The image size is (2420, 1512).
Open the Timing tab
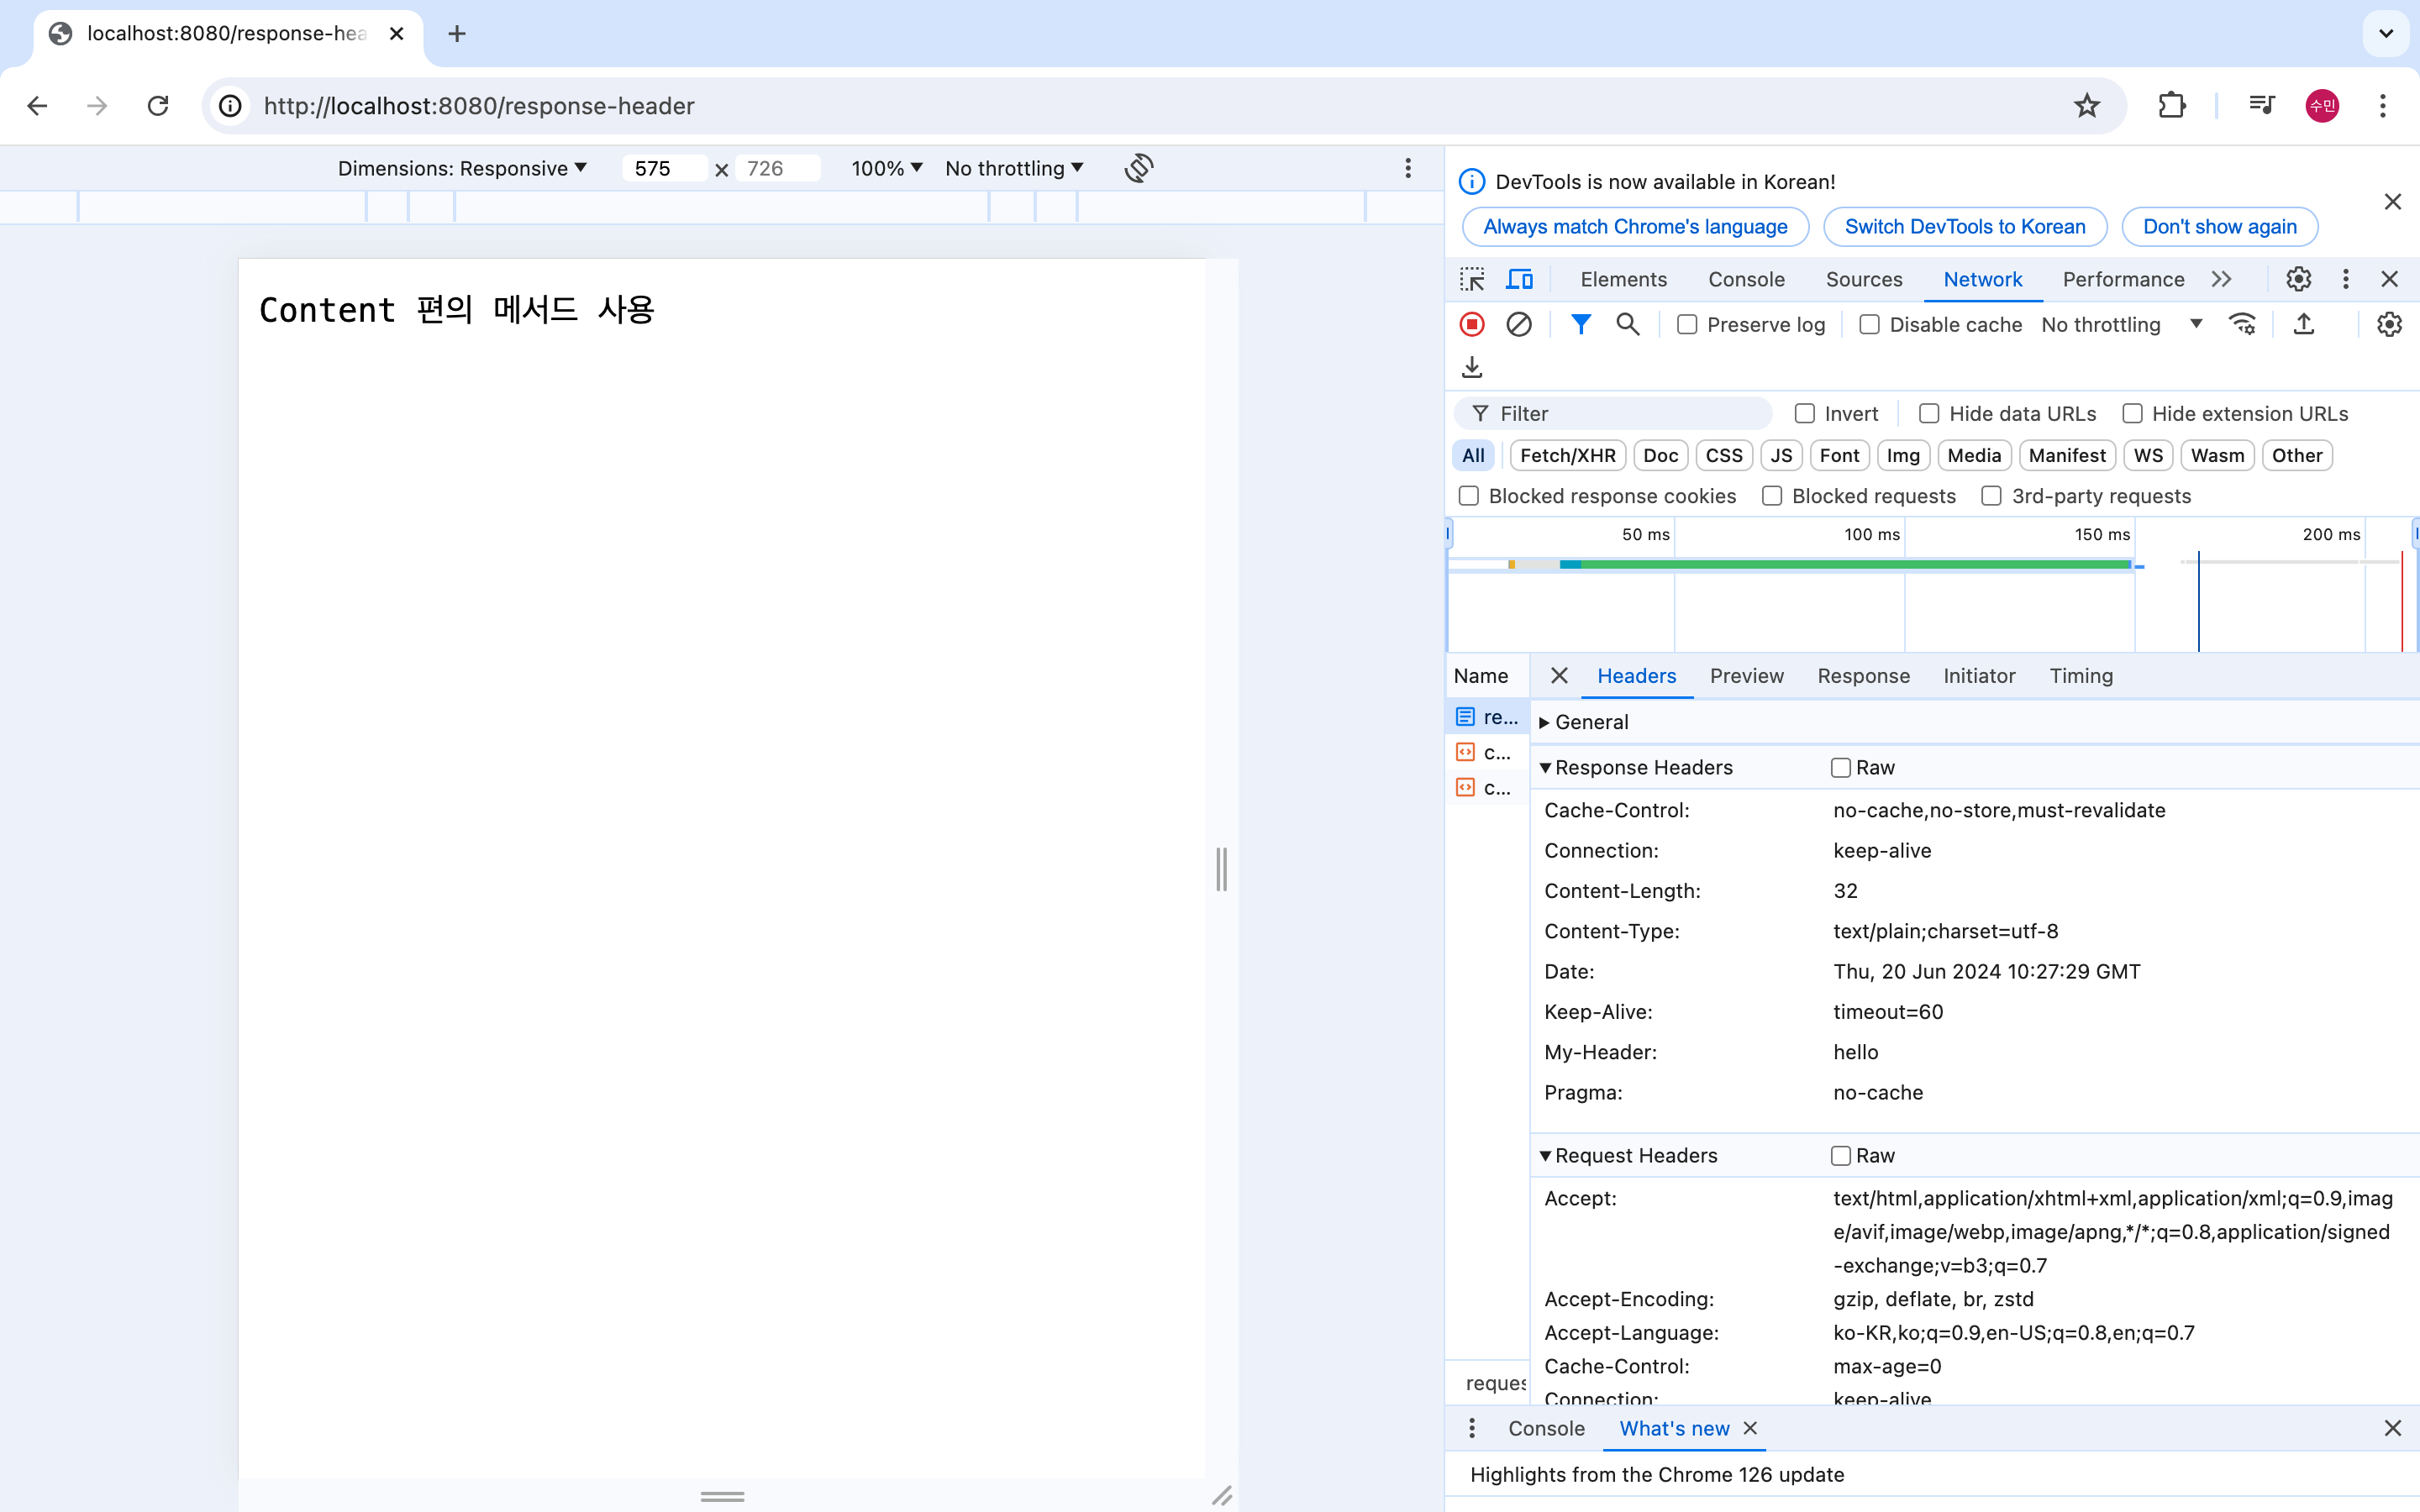(x=2080, y=676)
